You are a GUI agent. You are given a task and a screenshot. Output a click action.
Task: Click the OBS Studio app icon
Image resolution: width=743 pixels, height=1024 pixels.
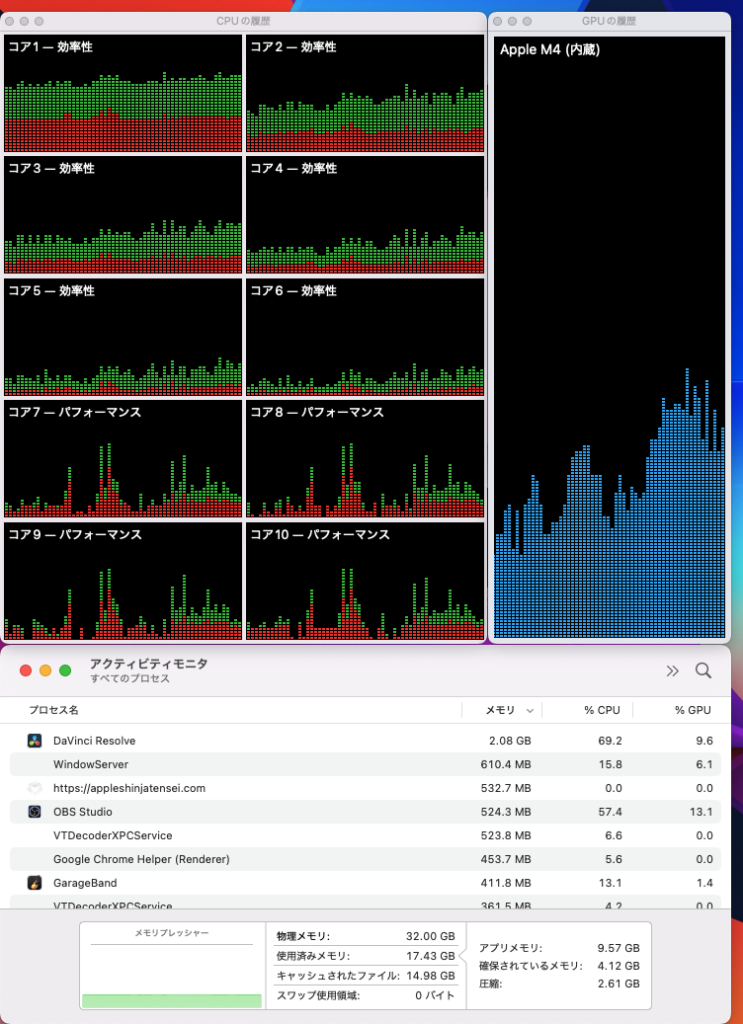click(35, 812)
